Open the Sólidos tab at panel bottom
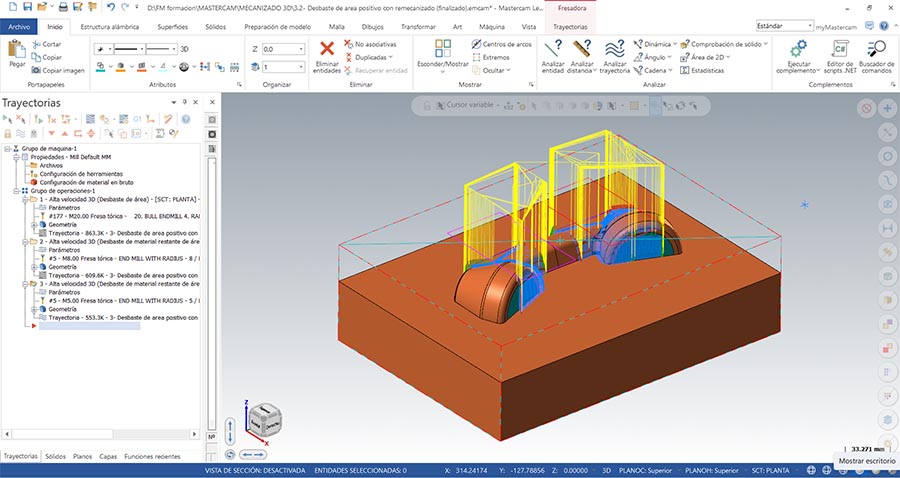The height and width of the screenshot is (478, 900). (55, 456)
